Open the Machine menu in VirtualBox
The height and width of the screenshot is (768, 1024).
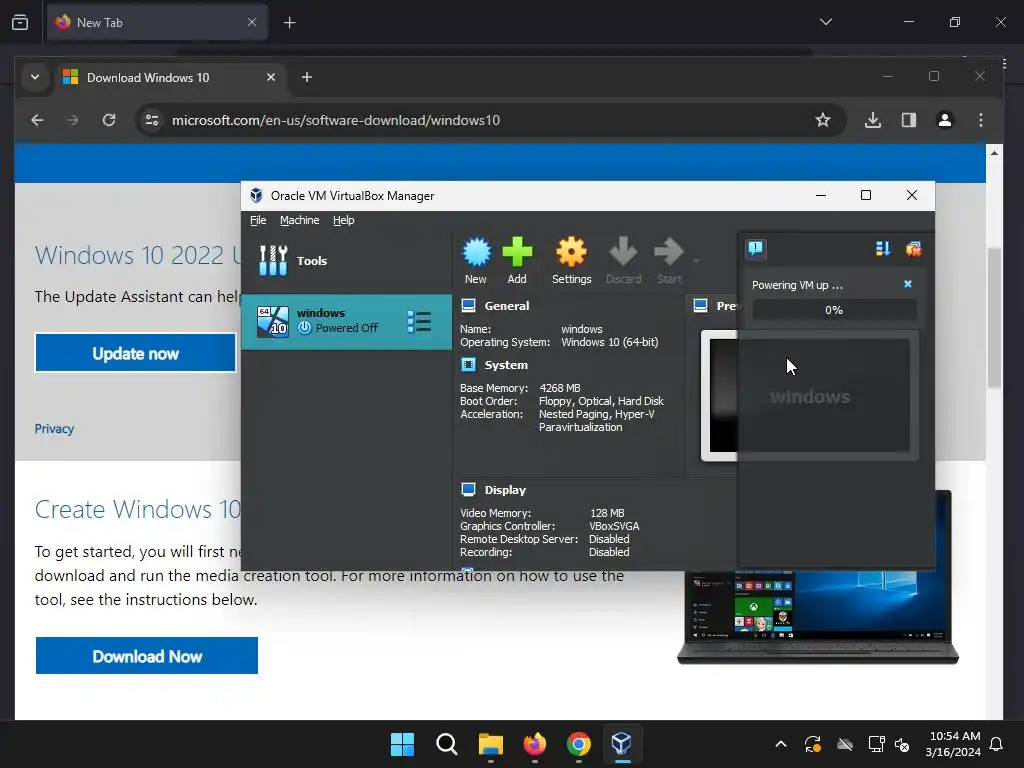(300, 220)
